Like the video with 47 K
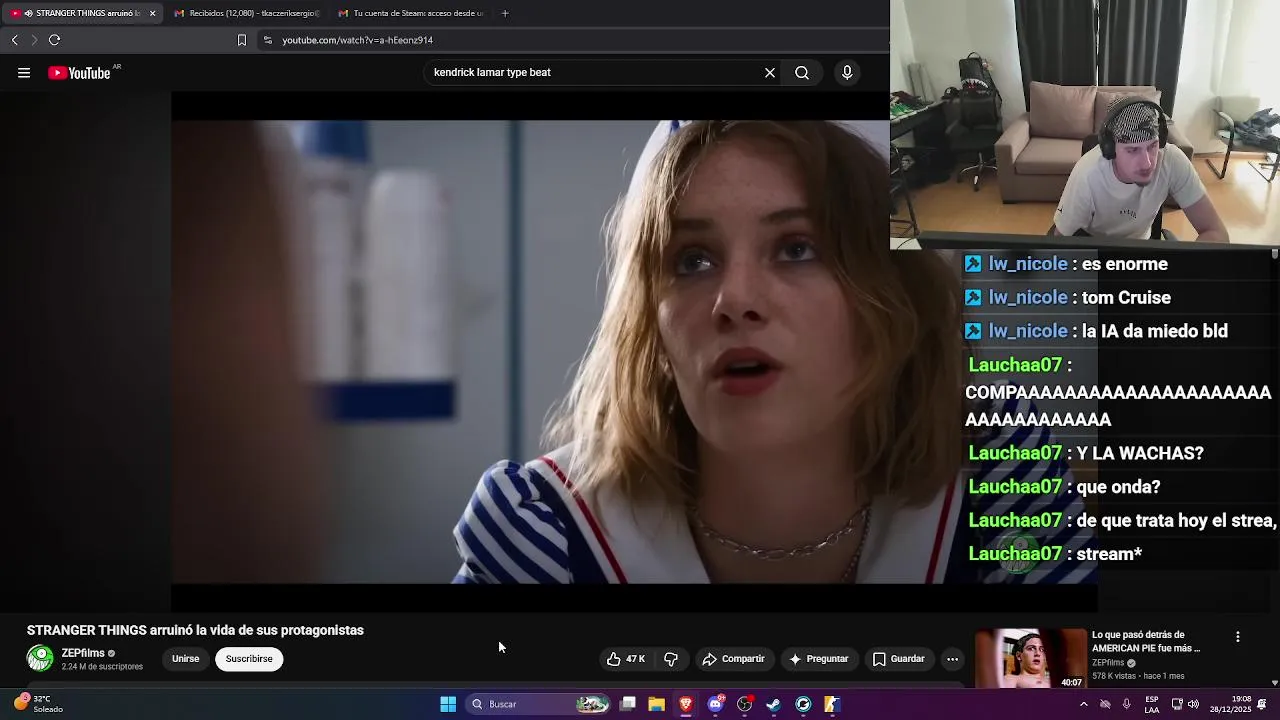Screen dimensions: 1280x720 click(x=626, y=659)
